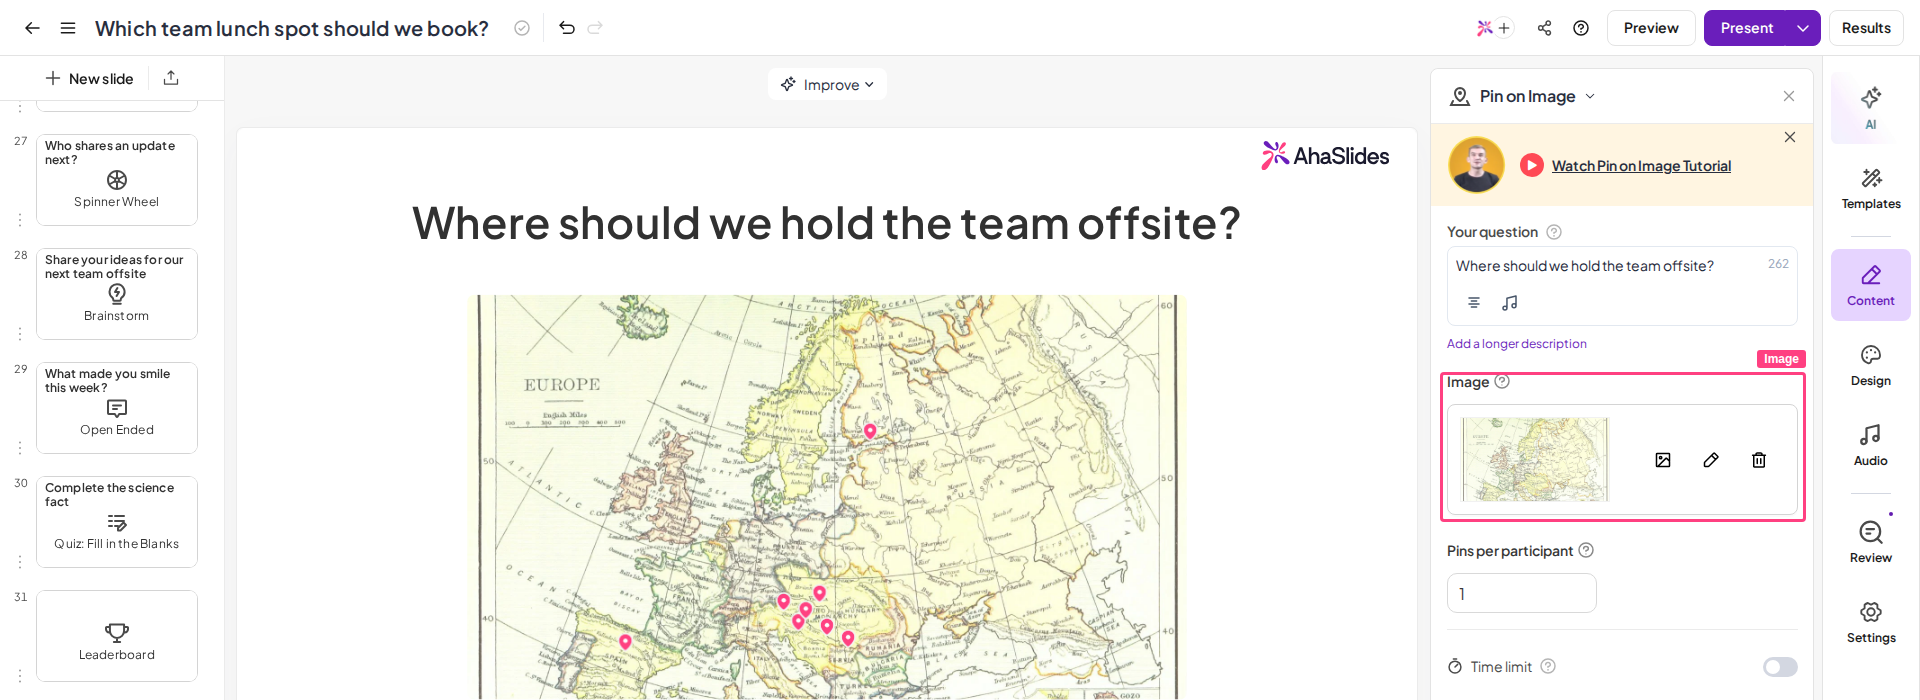This screenshot has width=1920, height=700.
Task: Open the share icon in header
Action: click(x=1545, y=28)
